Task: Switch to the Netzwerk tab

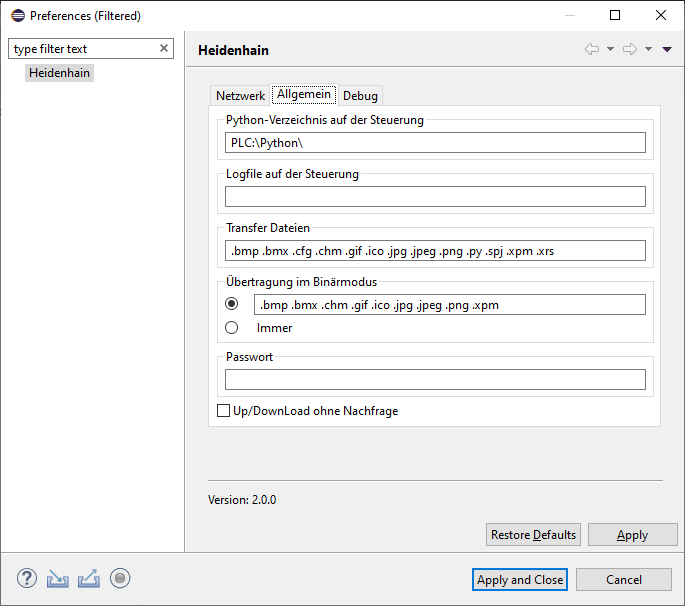Action: 240,96
